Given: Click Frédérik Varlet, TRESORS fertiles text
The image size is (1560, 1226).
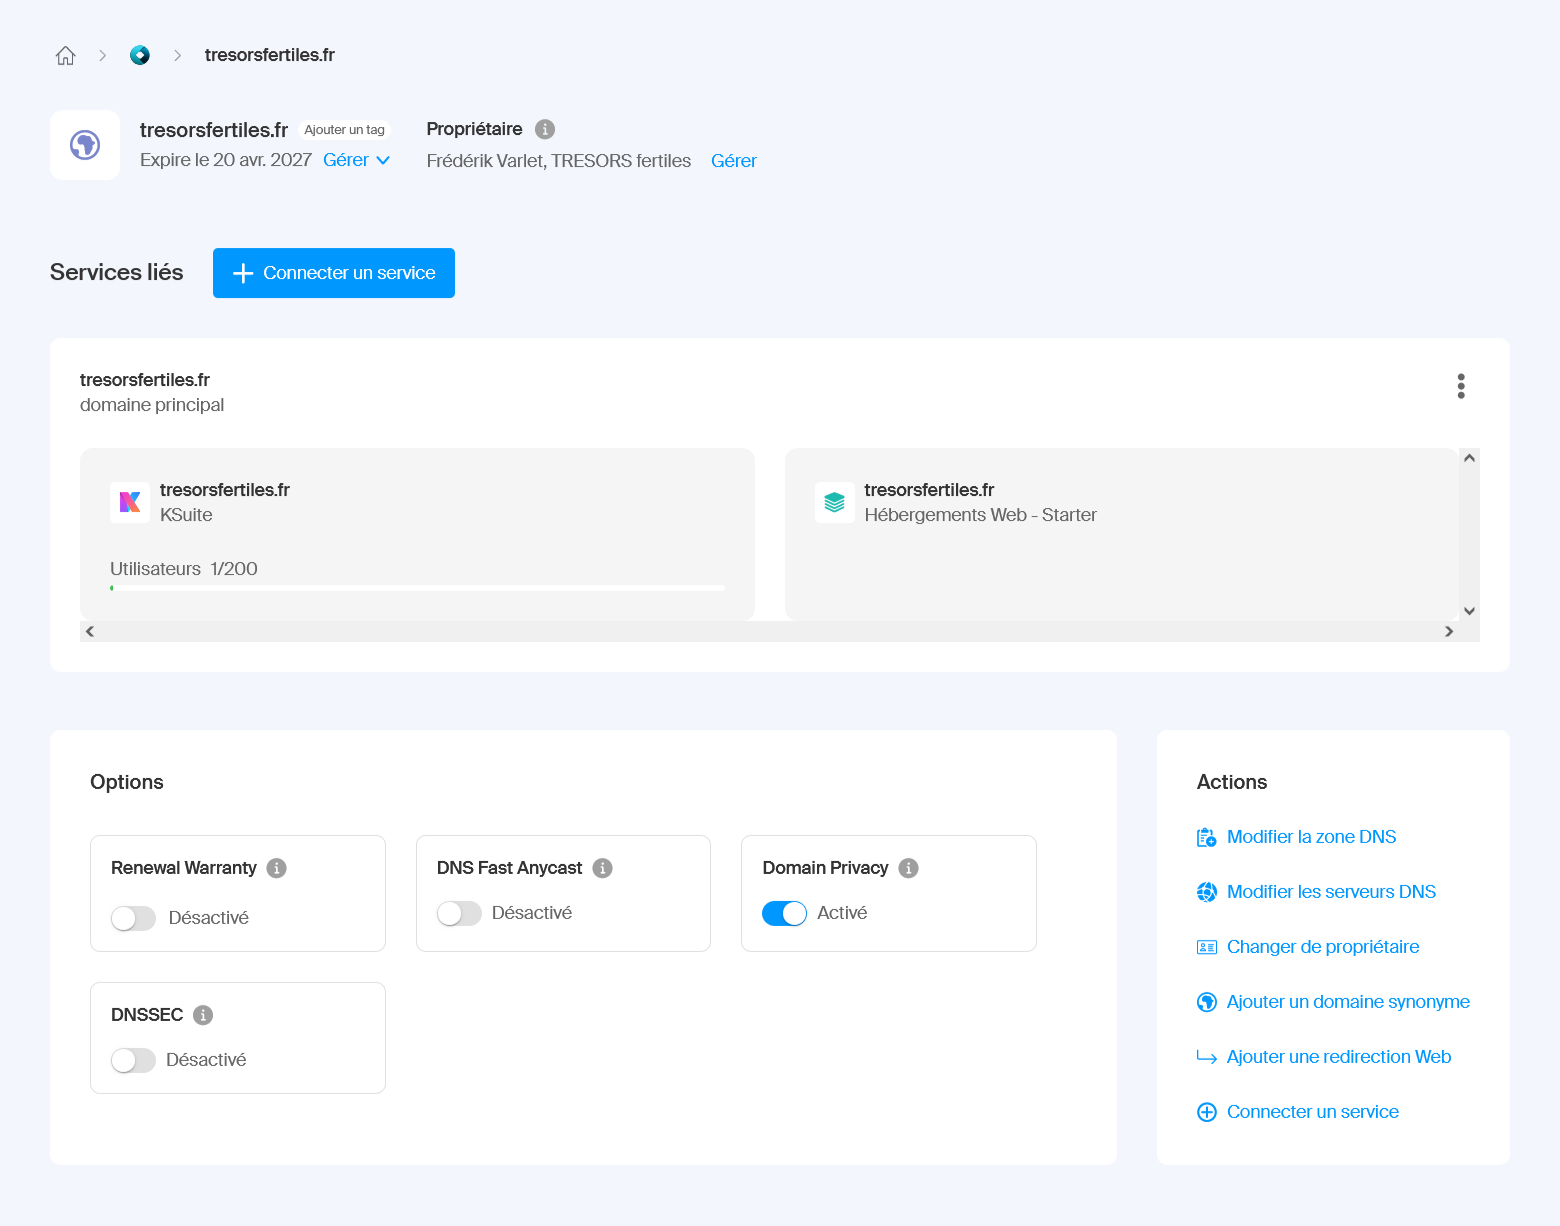Looking at the screenshot, I should pos(559,161).
